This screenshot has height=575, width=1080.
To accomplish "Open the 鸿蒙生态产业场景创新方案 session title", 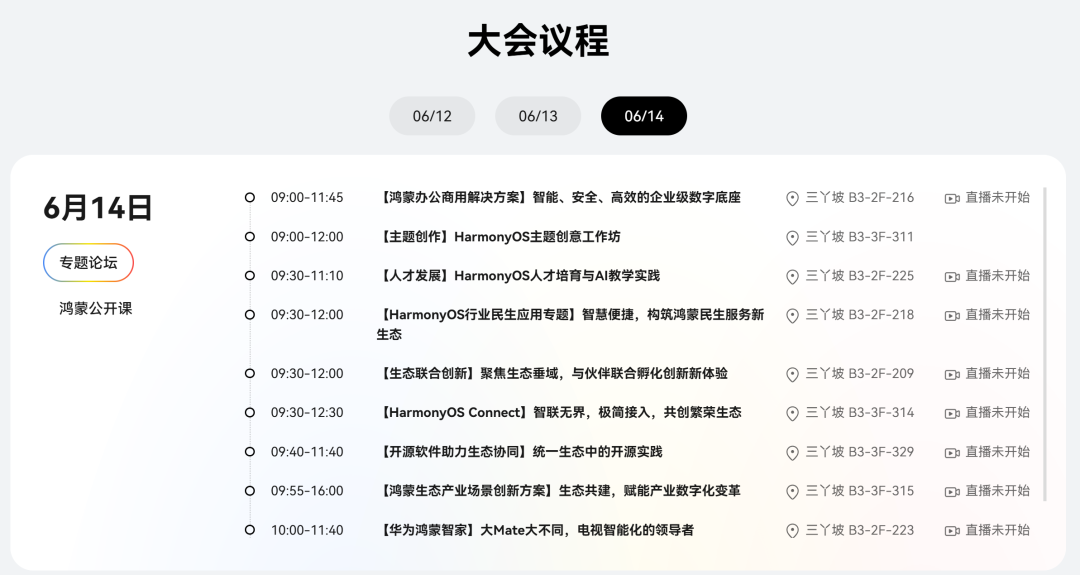I will point(559,491).
